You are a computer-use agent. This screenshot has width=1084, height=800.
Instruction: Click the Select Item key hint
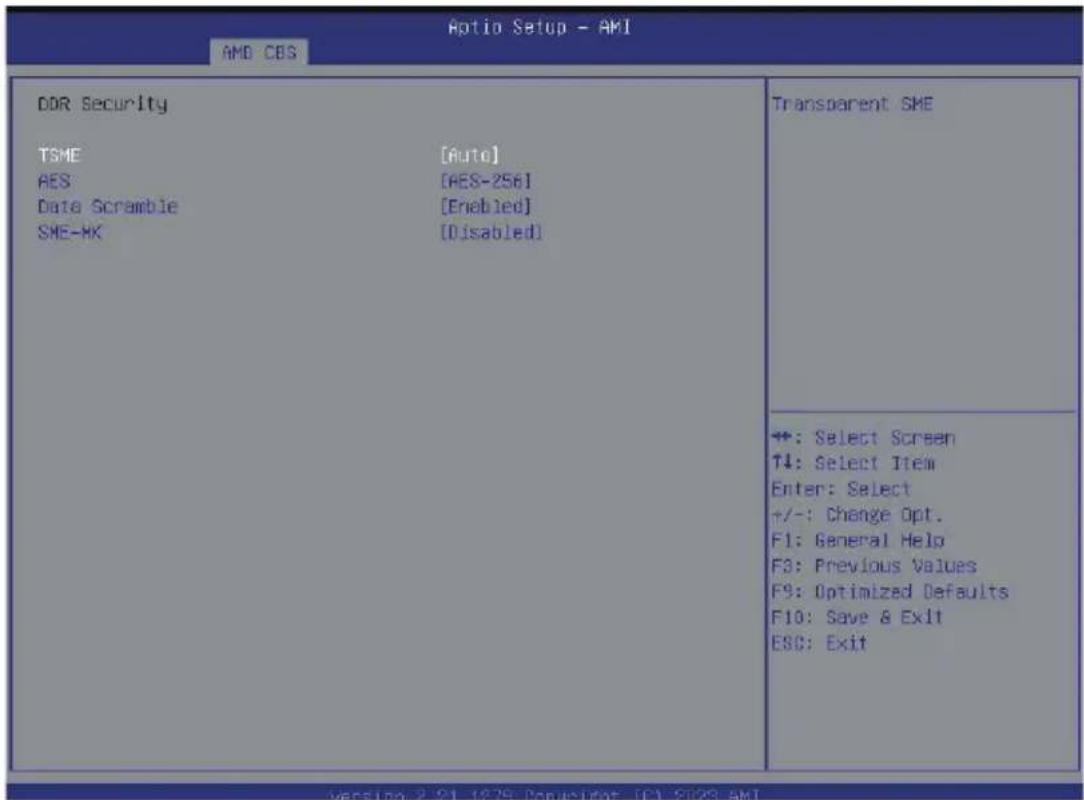pos(853,463)
